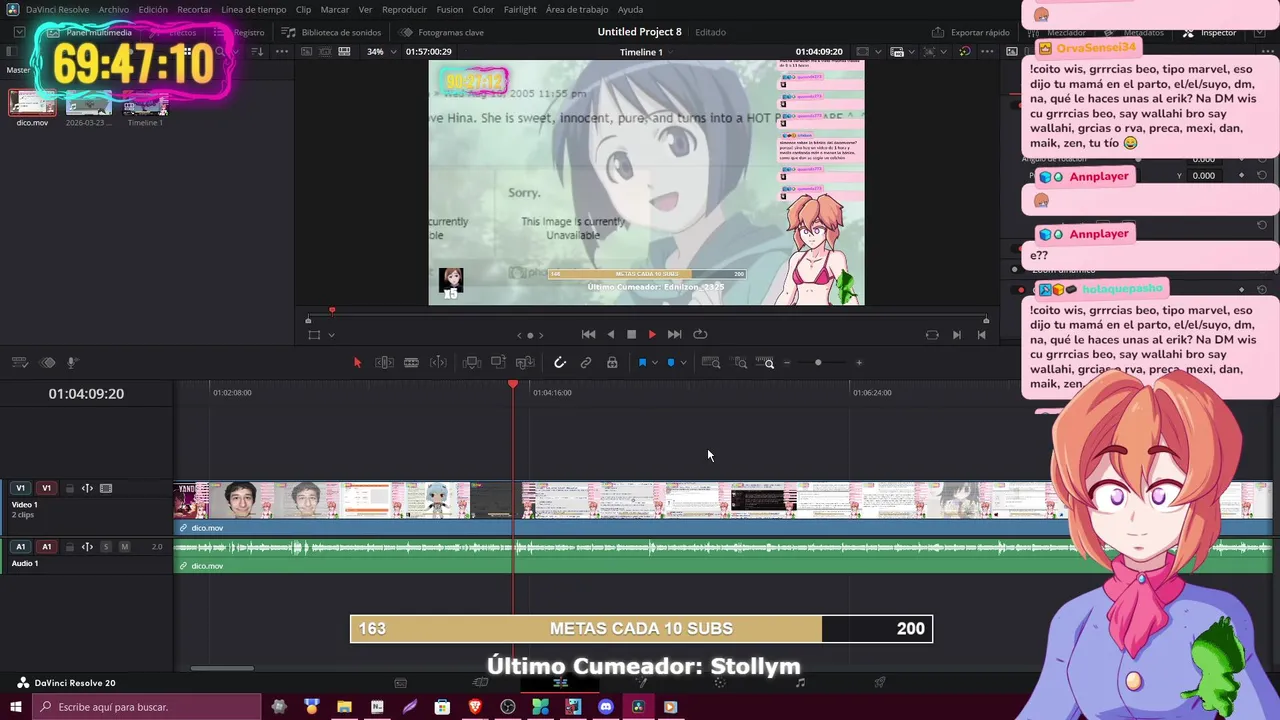The image size is (1280, 720).
Task: Click the timeline zoom minus button
Action: (787, 363)
